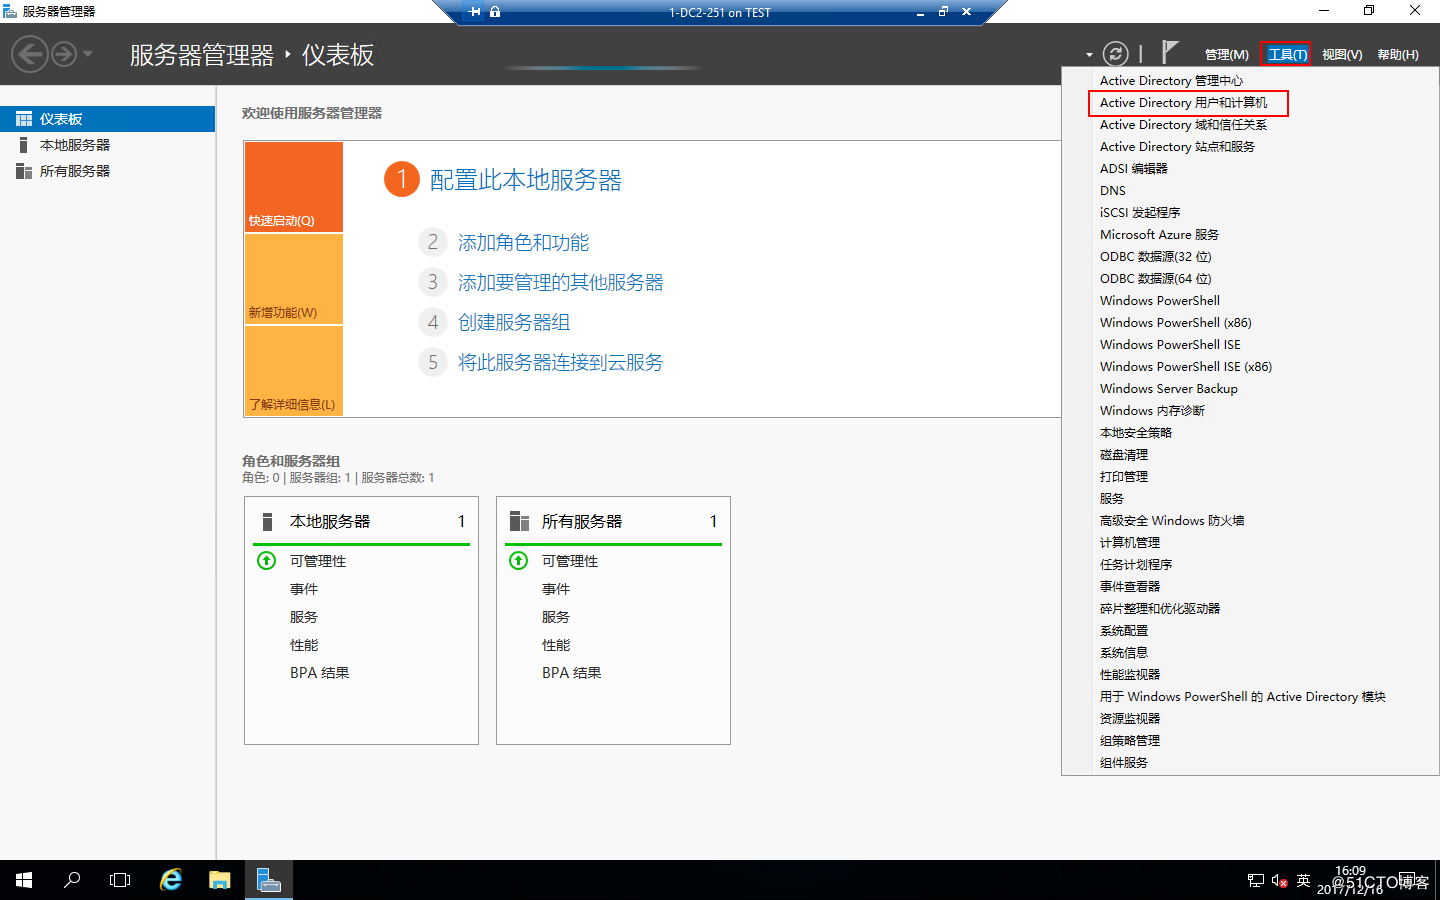Expand the dropdown arrow beside refresh icon
The height and width of the screenshot is (900, 1440).
pyautogui.click(x=1089, y=55)
